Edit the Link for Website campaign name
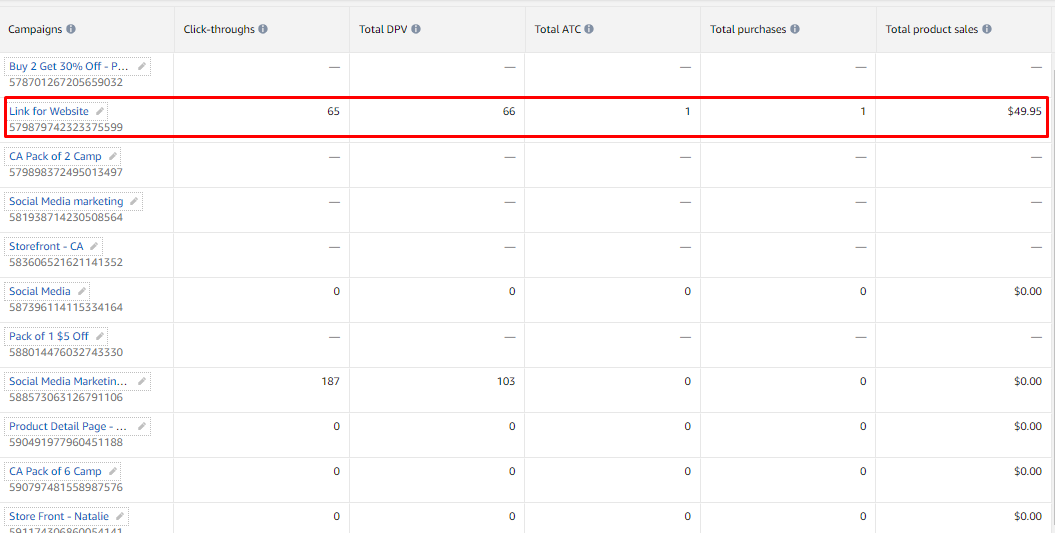Screen dimensions: 1055x533 coord(100,111)
